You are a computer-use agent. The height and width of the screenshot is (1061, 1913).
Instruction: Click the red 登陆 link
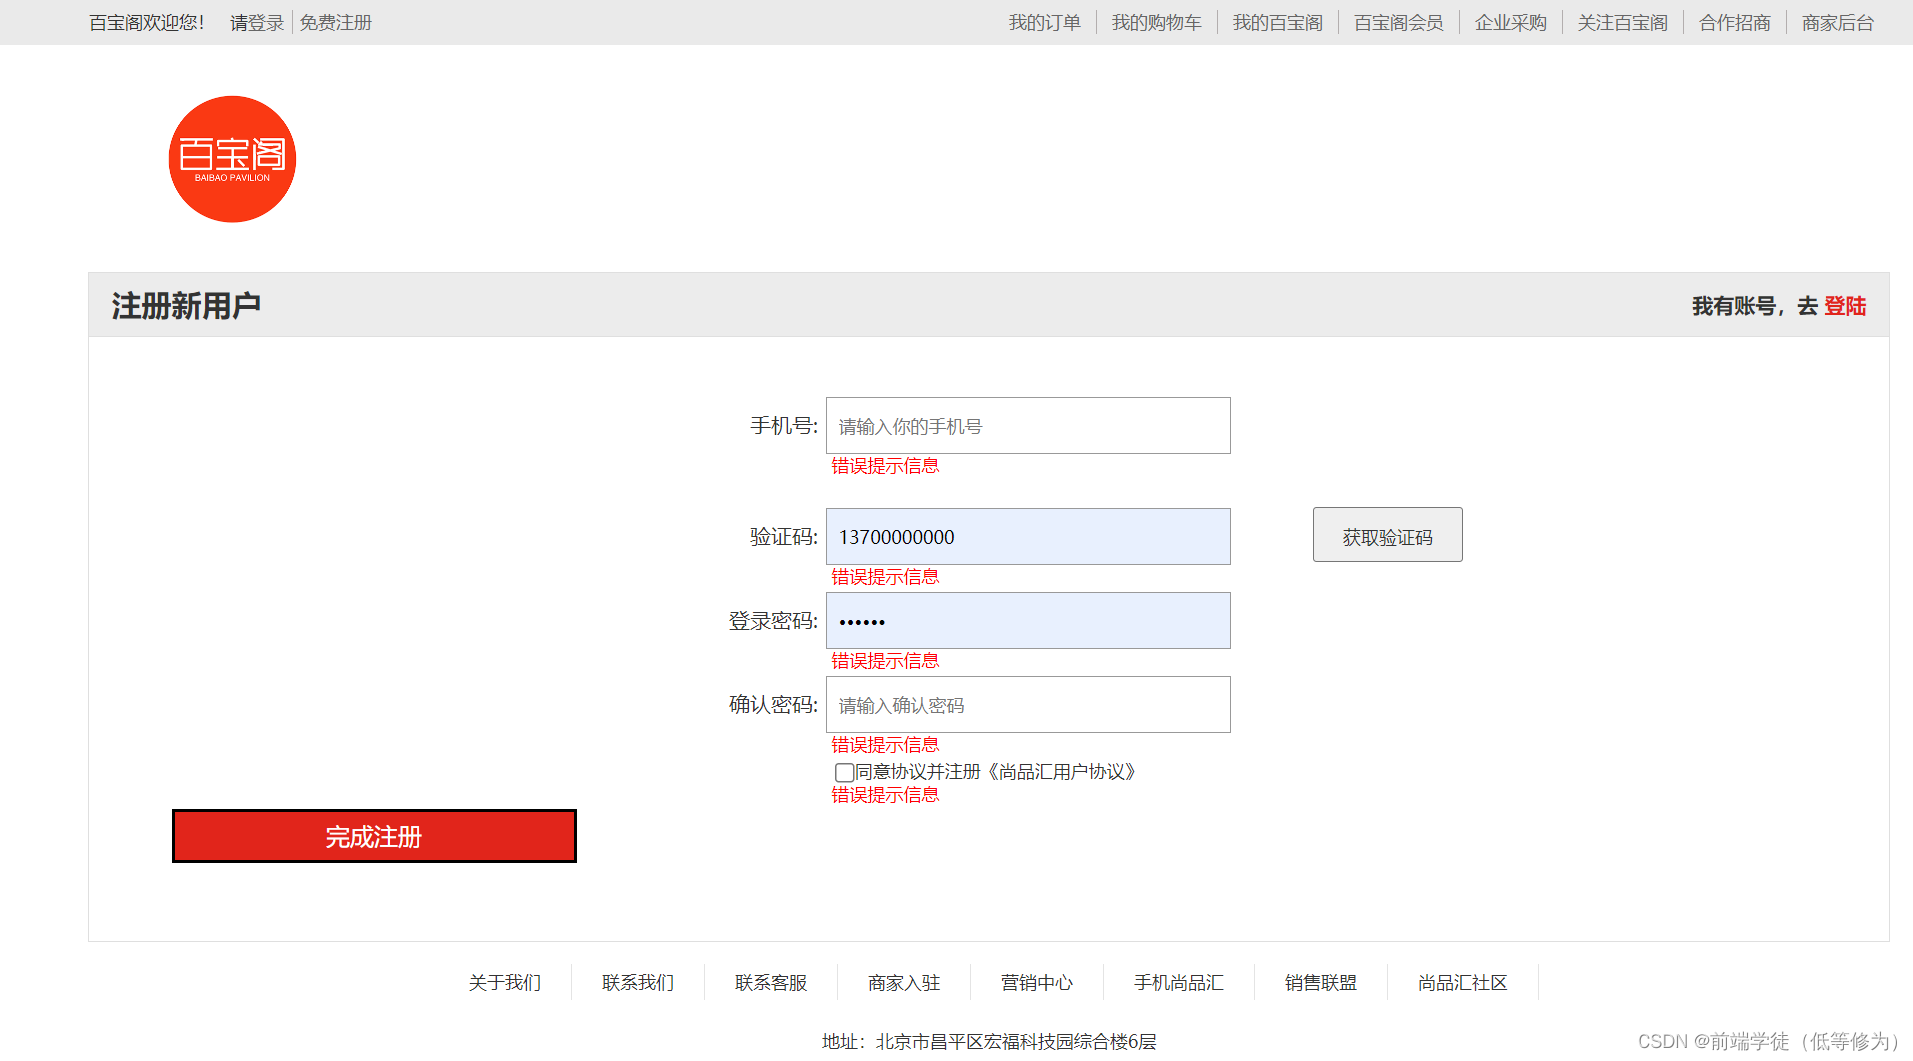coord(1845,306)
